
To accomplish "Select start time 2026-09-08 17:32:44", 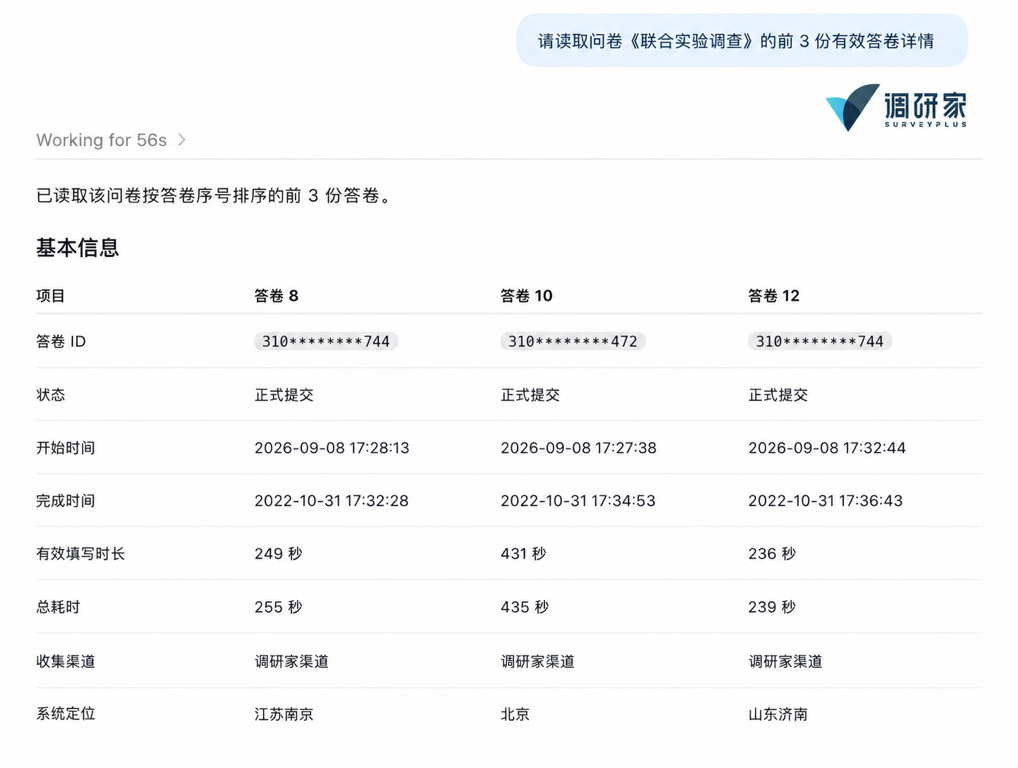I will point(827,448).
